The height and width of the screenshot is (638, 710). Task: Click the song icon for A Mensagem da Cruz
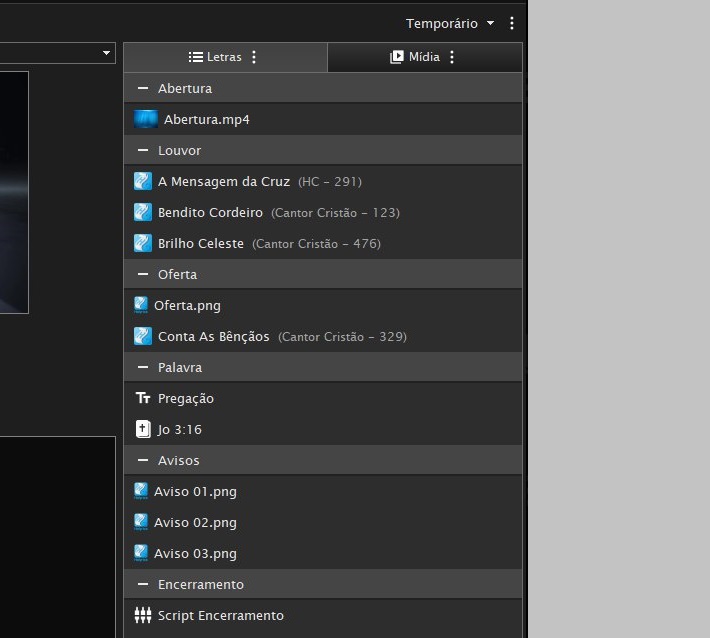[x=143, y=181]
